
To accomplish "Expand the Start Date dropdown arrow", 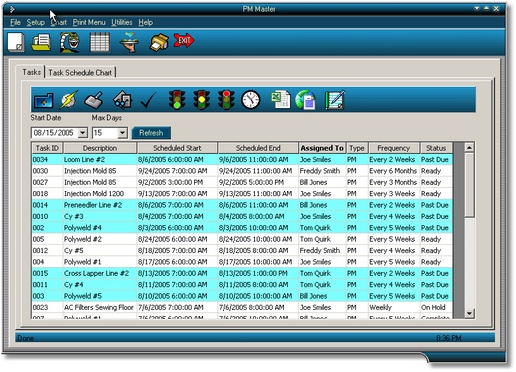I will (x=82, y=133).
